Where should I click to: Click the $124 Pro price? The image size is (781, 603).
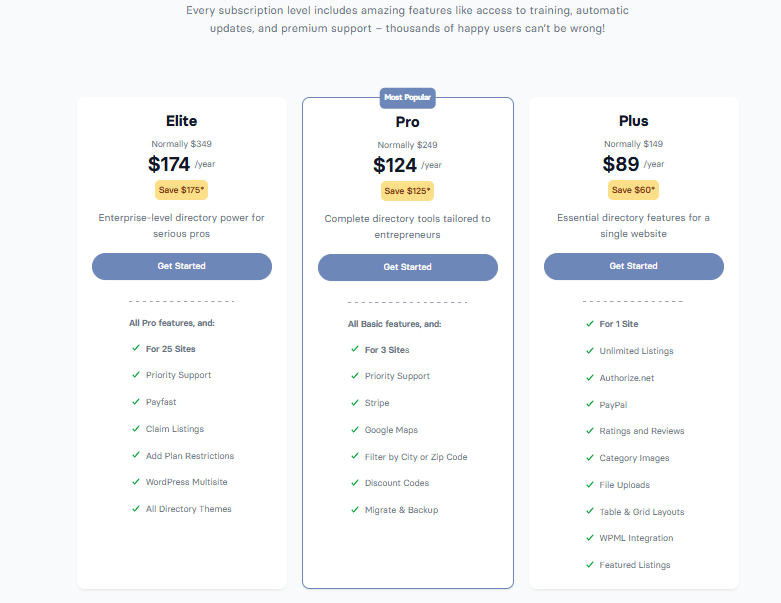(395, 165)
